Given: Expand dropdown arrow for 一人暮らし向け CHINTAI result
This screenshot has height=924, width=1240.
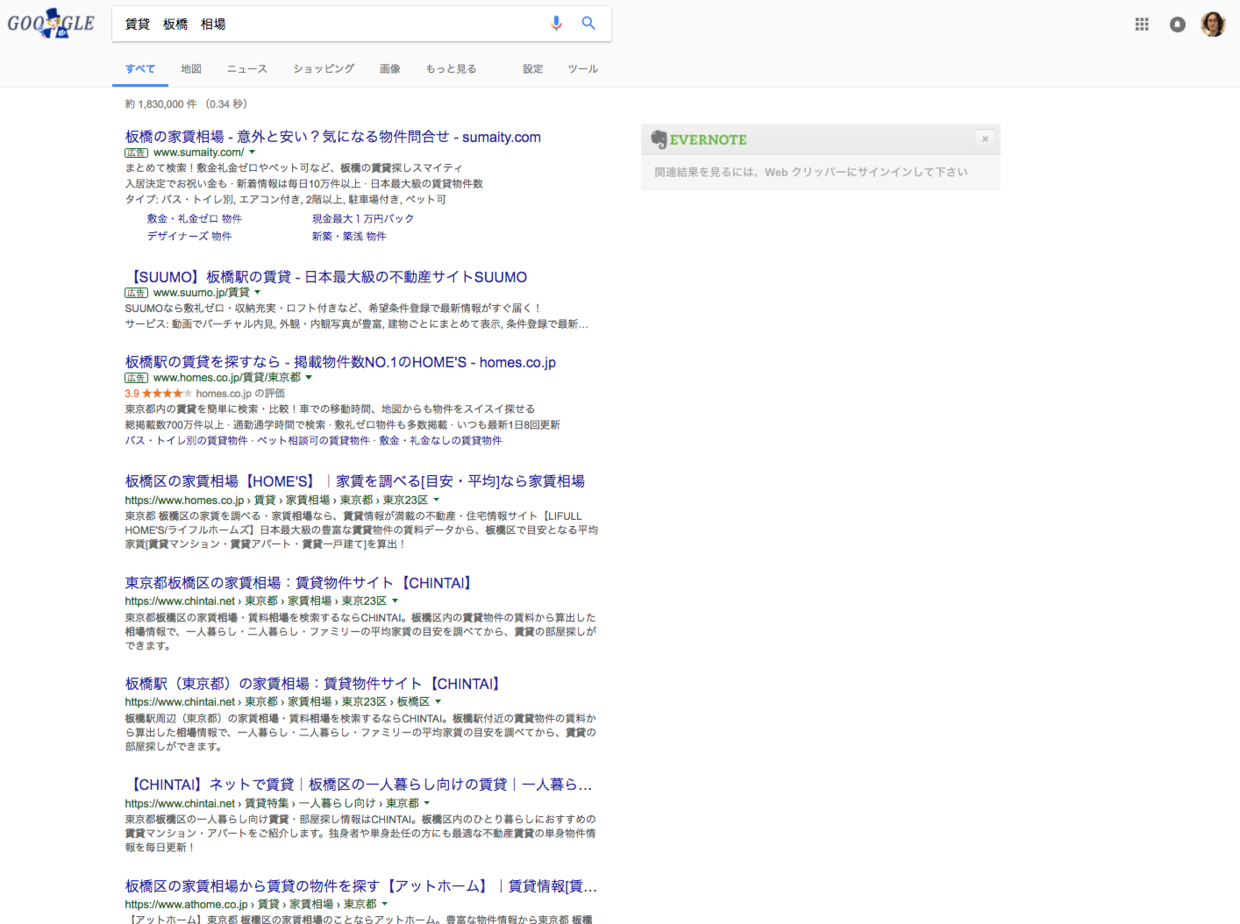Looking at the screenshot, I should point(427,803).
